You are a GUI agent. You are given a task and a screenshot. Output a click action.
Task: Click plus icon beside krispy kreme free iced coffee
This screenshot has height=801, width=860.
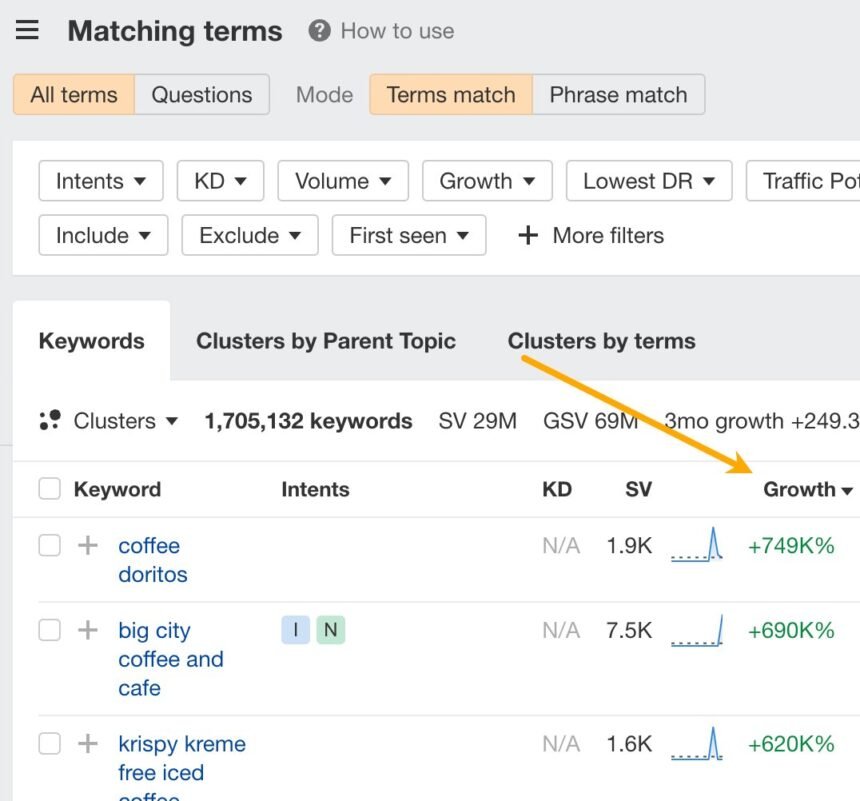(x=89, y=744)
